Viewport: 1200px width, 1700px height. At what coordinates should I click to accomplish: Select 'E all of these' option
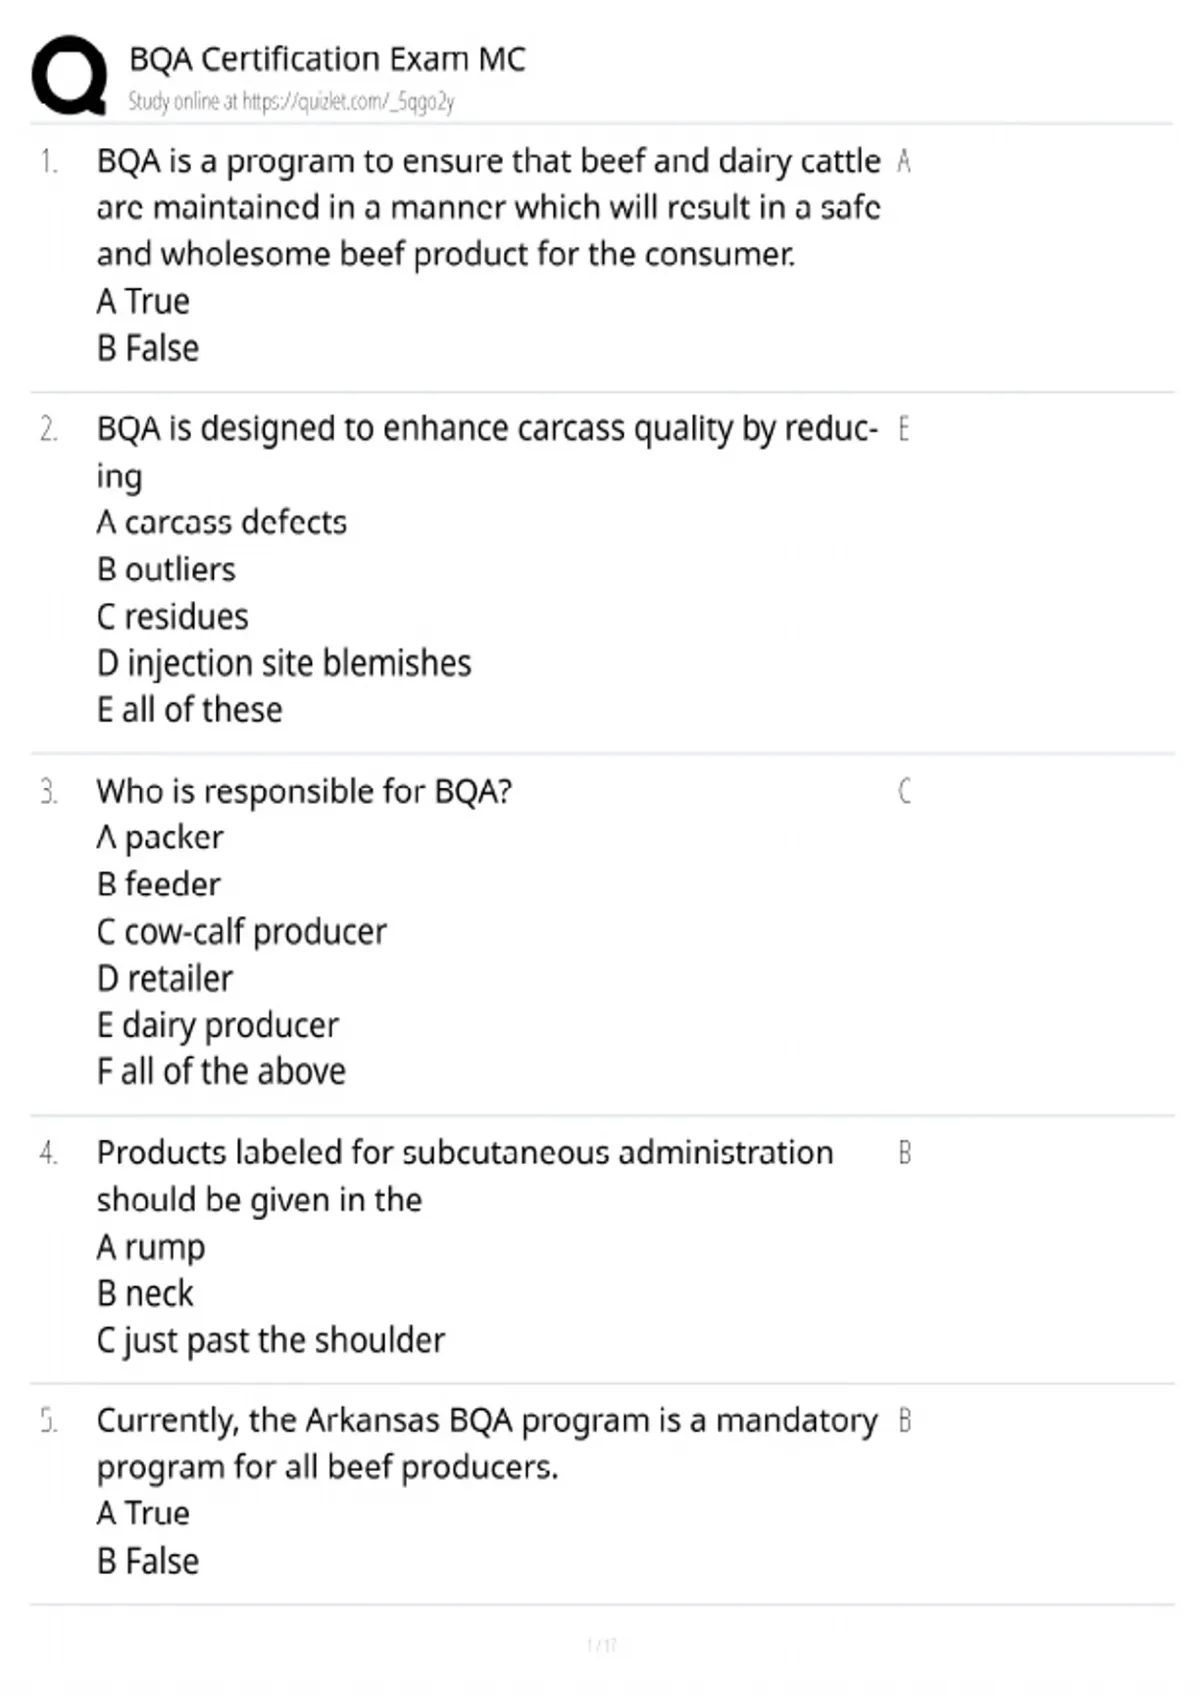click(190, 710)
